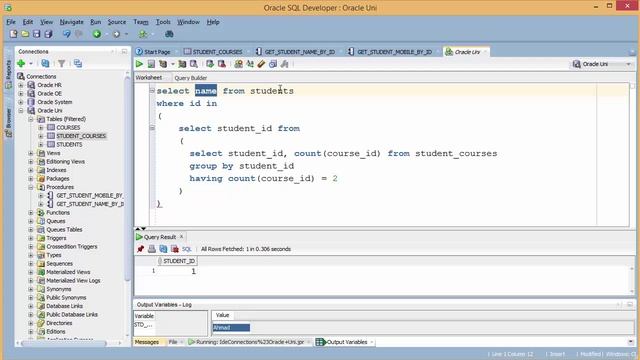The width and height of the screenshot is (640, 360).
Task: Click the SQL Tuning Advisor icon
Action: click(194, 64)
